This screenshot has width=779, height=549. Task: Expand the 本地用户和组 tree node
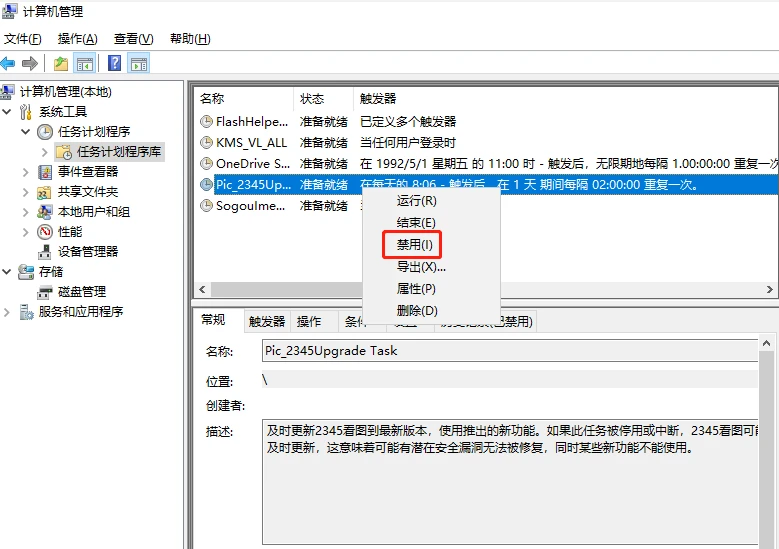(x=26, y=211)
